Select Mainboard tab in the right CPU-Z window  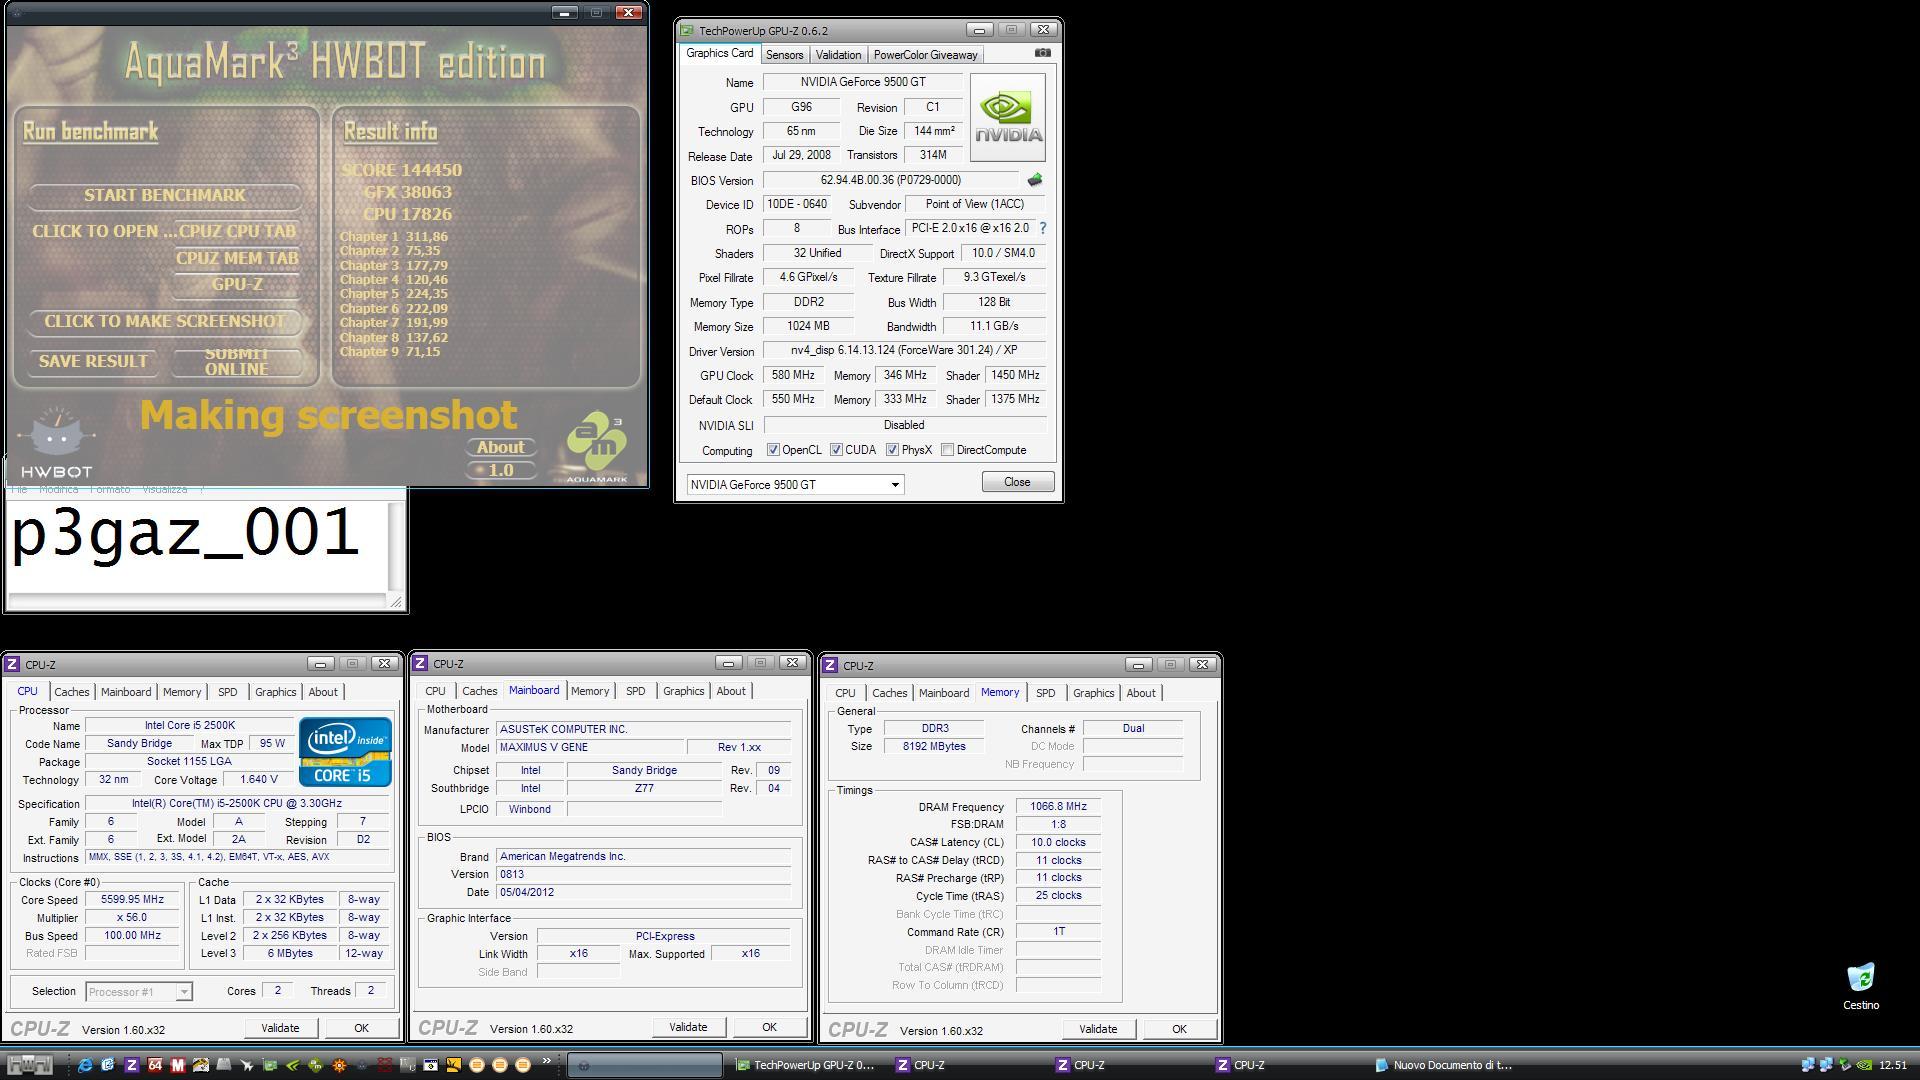click(x=943, y=693)
